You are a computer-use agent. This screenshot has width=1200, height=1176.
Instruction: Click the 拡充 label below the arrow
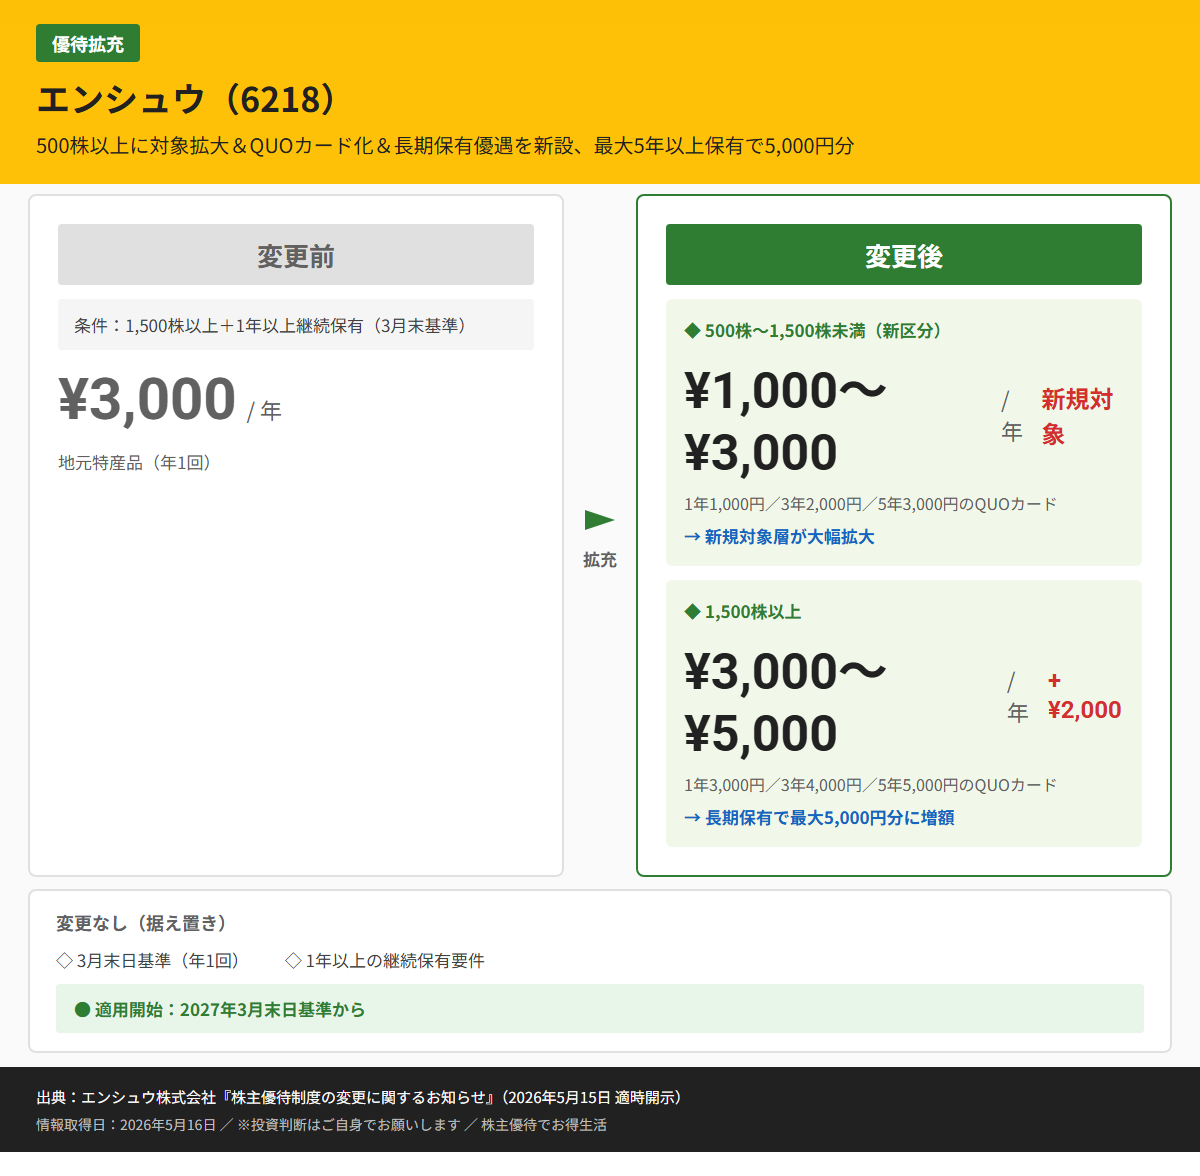[600, 560]
